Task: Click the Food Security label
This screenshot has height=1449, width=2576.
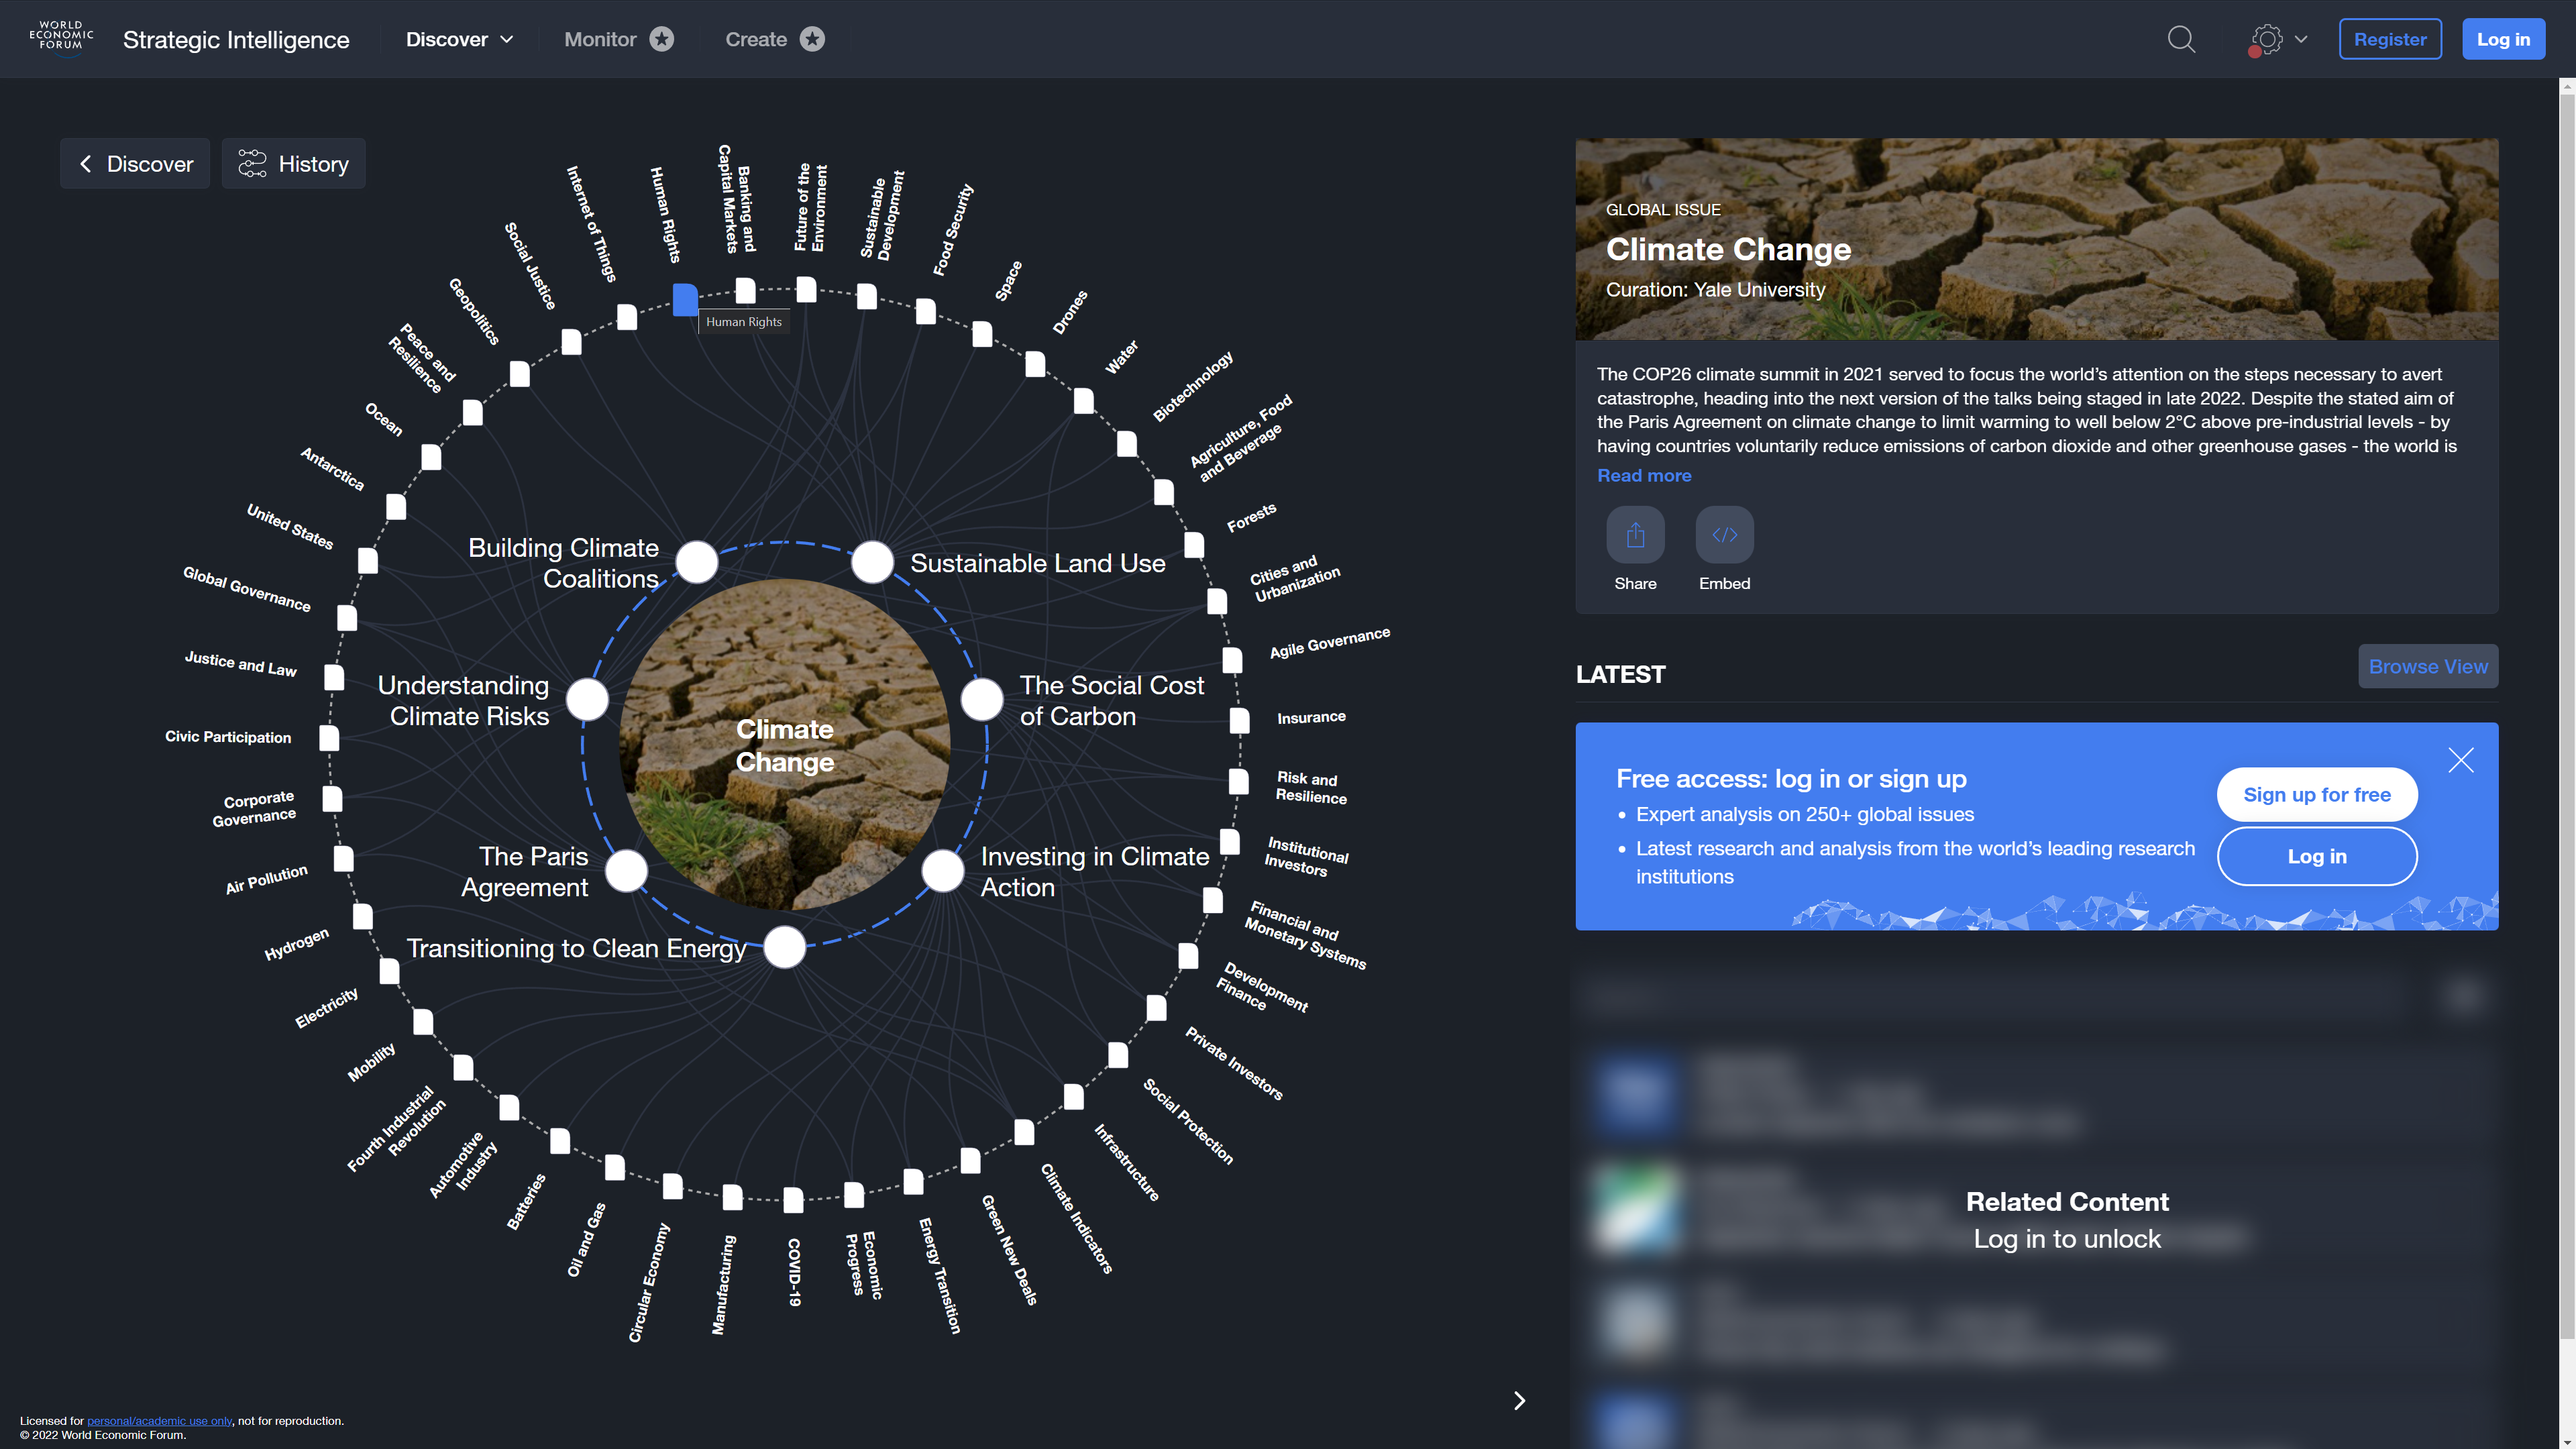Action: click(953, 229)
